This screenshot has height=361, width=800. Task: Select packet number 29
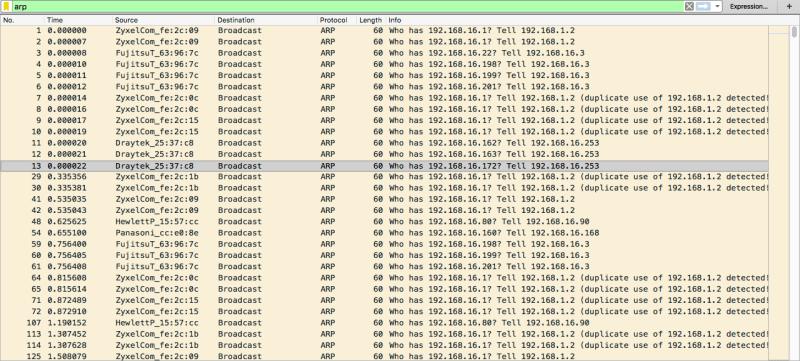(x=384, y=177)
